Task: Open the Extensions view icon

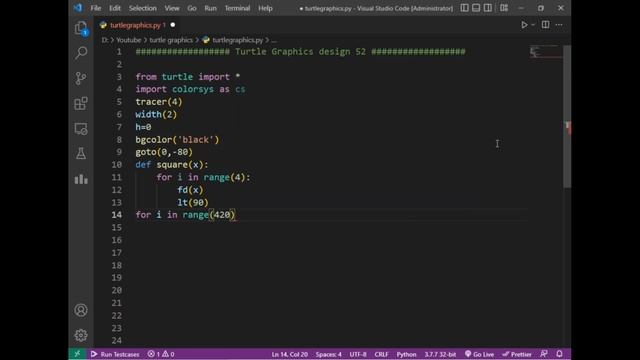Action: click(81, 103)
